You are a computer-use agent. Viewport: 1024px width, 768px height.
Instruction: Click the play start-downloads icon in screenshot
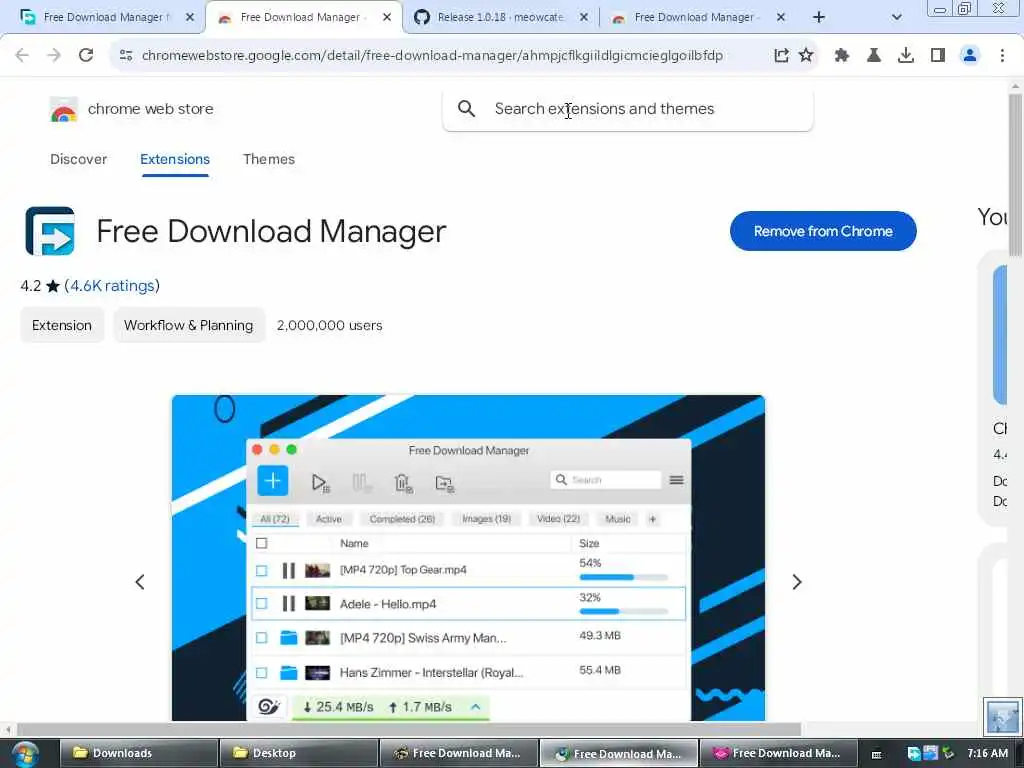pos(320,483)
